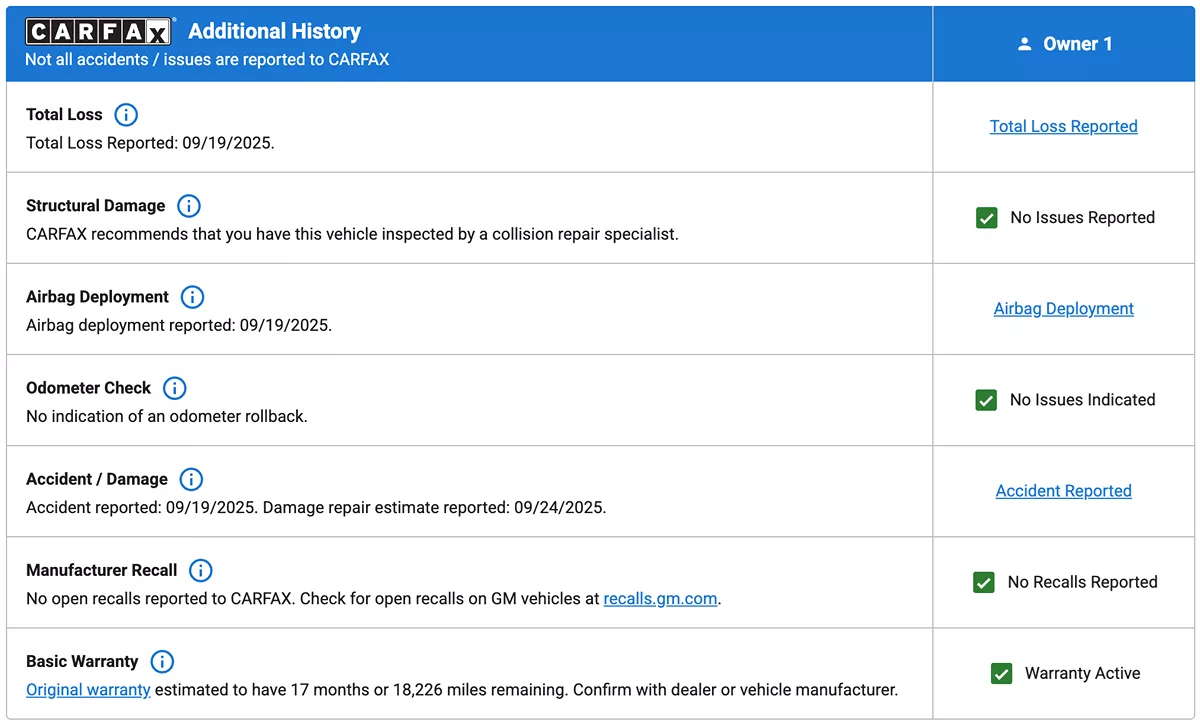The width and height of the screenshot is (1200, 725).
Task: Click Airbag Deployment info icon
Action: pos(192,297)
